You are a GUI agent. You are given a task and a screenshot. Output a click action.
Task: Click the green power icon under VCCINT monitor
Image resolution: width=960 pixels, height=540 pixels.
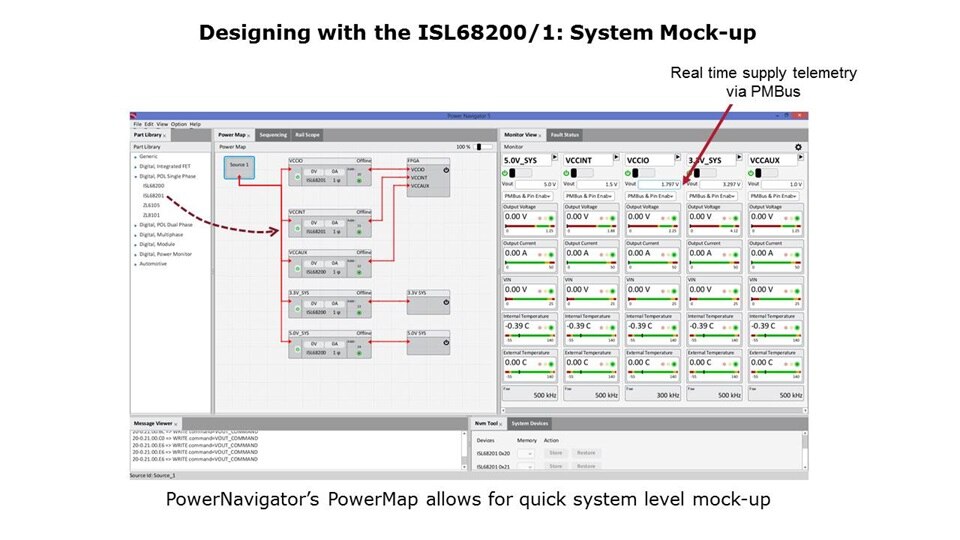coord(566,173)
